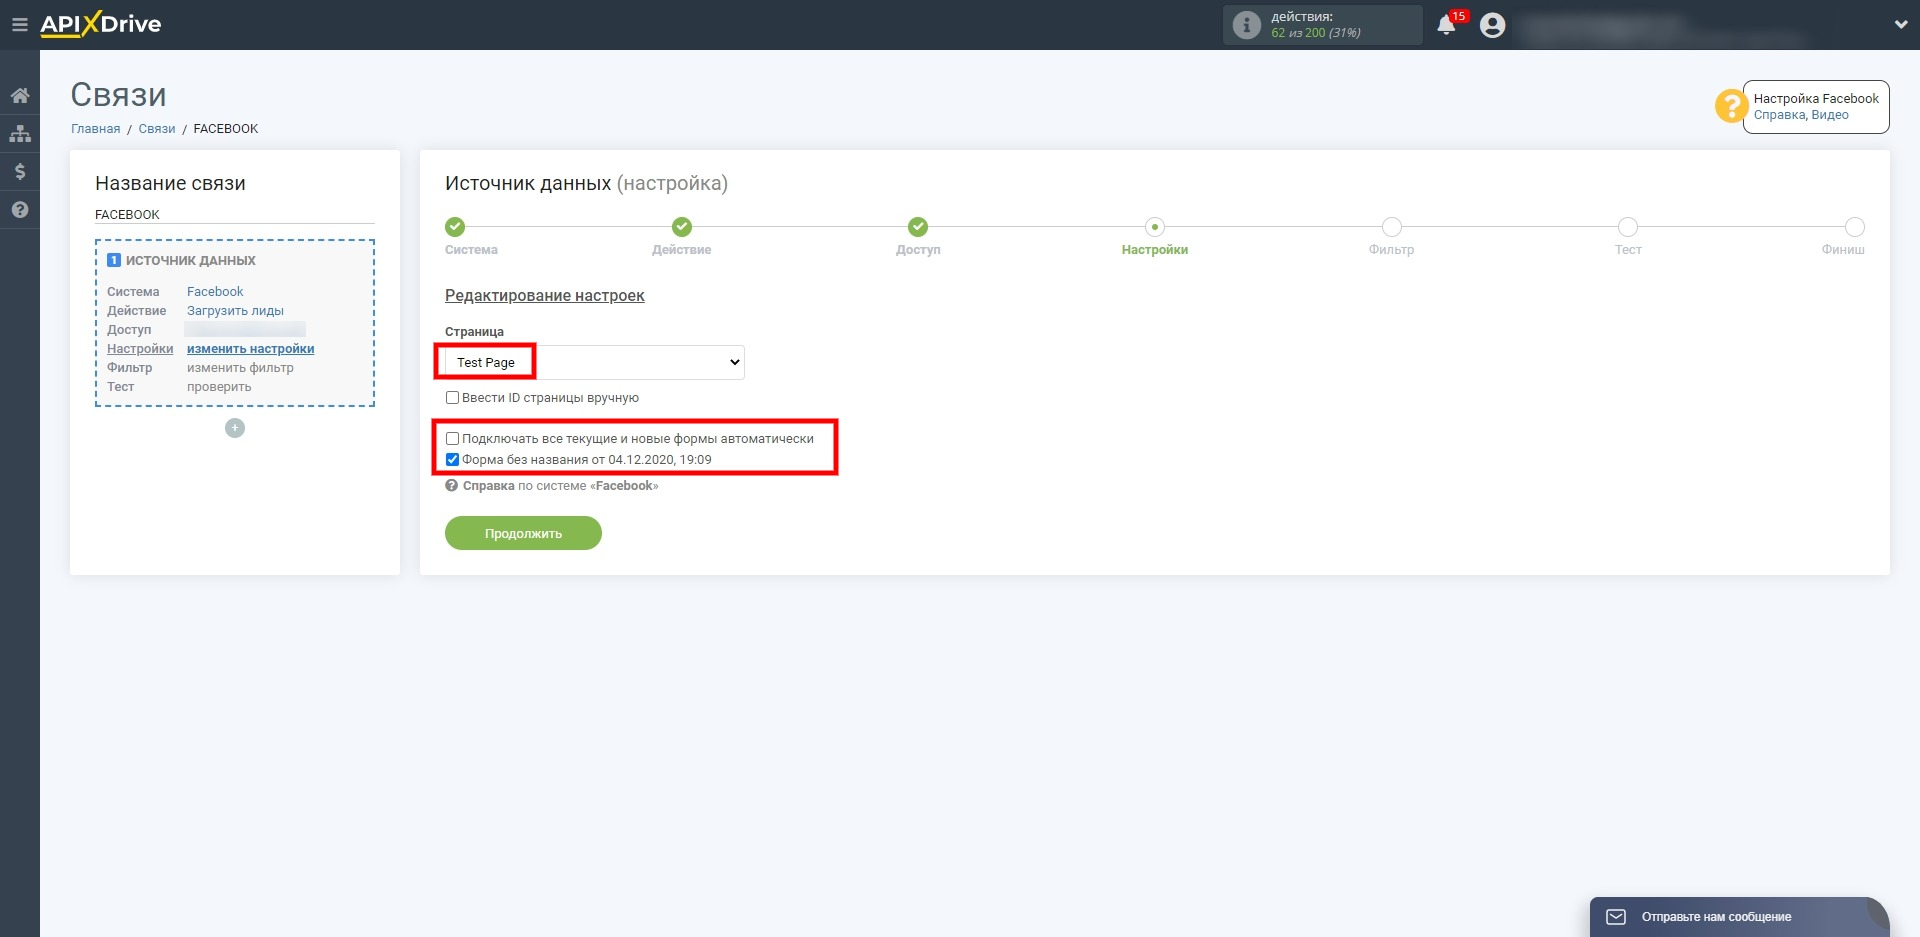Click the ApiX-Drive logo
The width and height of the screenshot is (1920, 937).
pyautogui.click(x=100, y=25)
